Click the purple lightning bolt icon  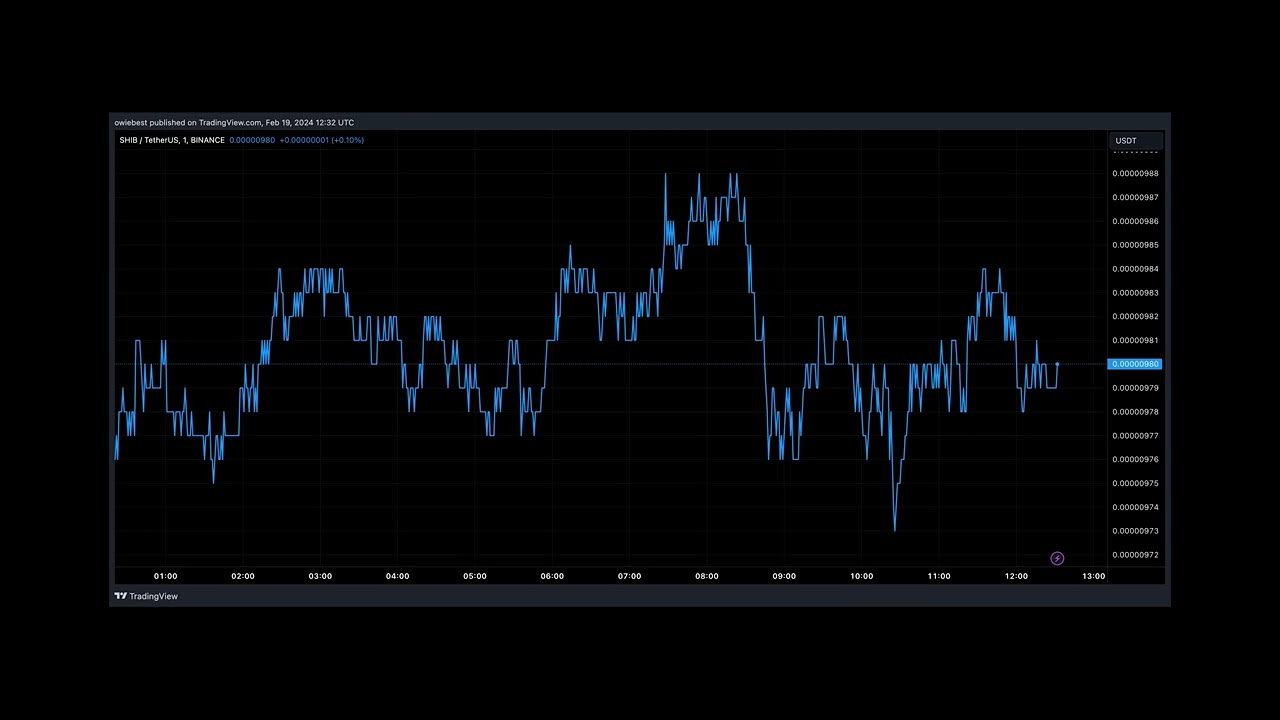pos(1057,558)
